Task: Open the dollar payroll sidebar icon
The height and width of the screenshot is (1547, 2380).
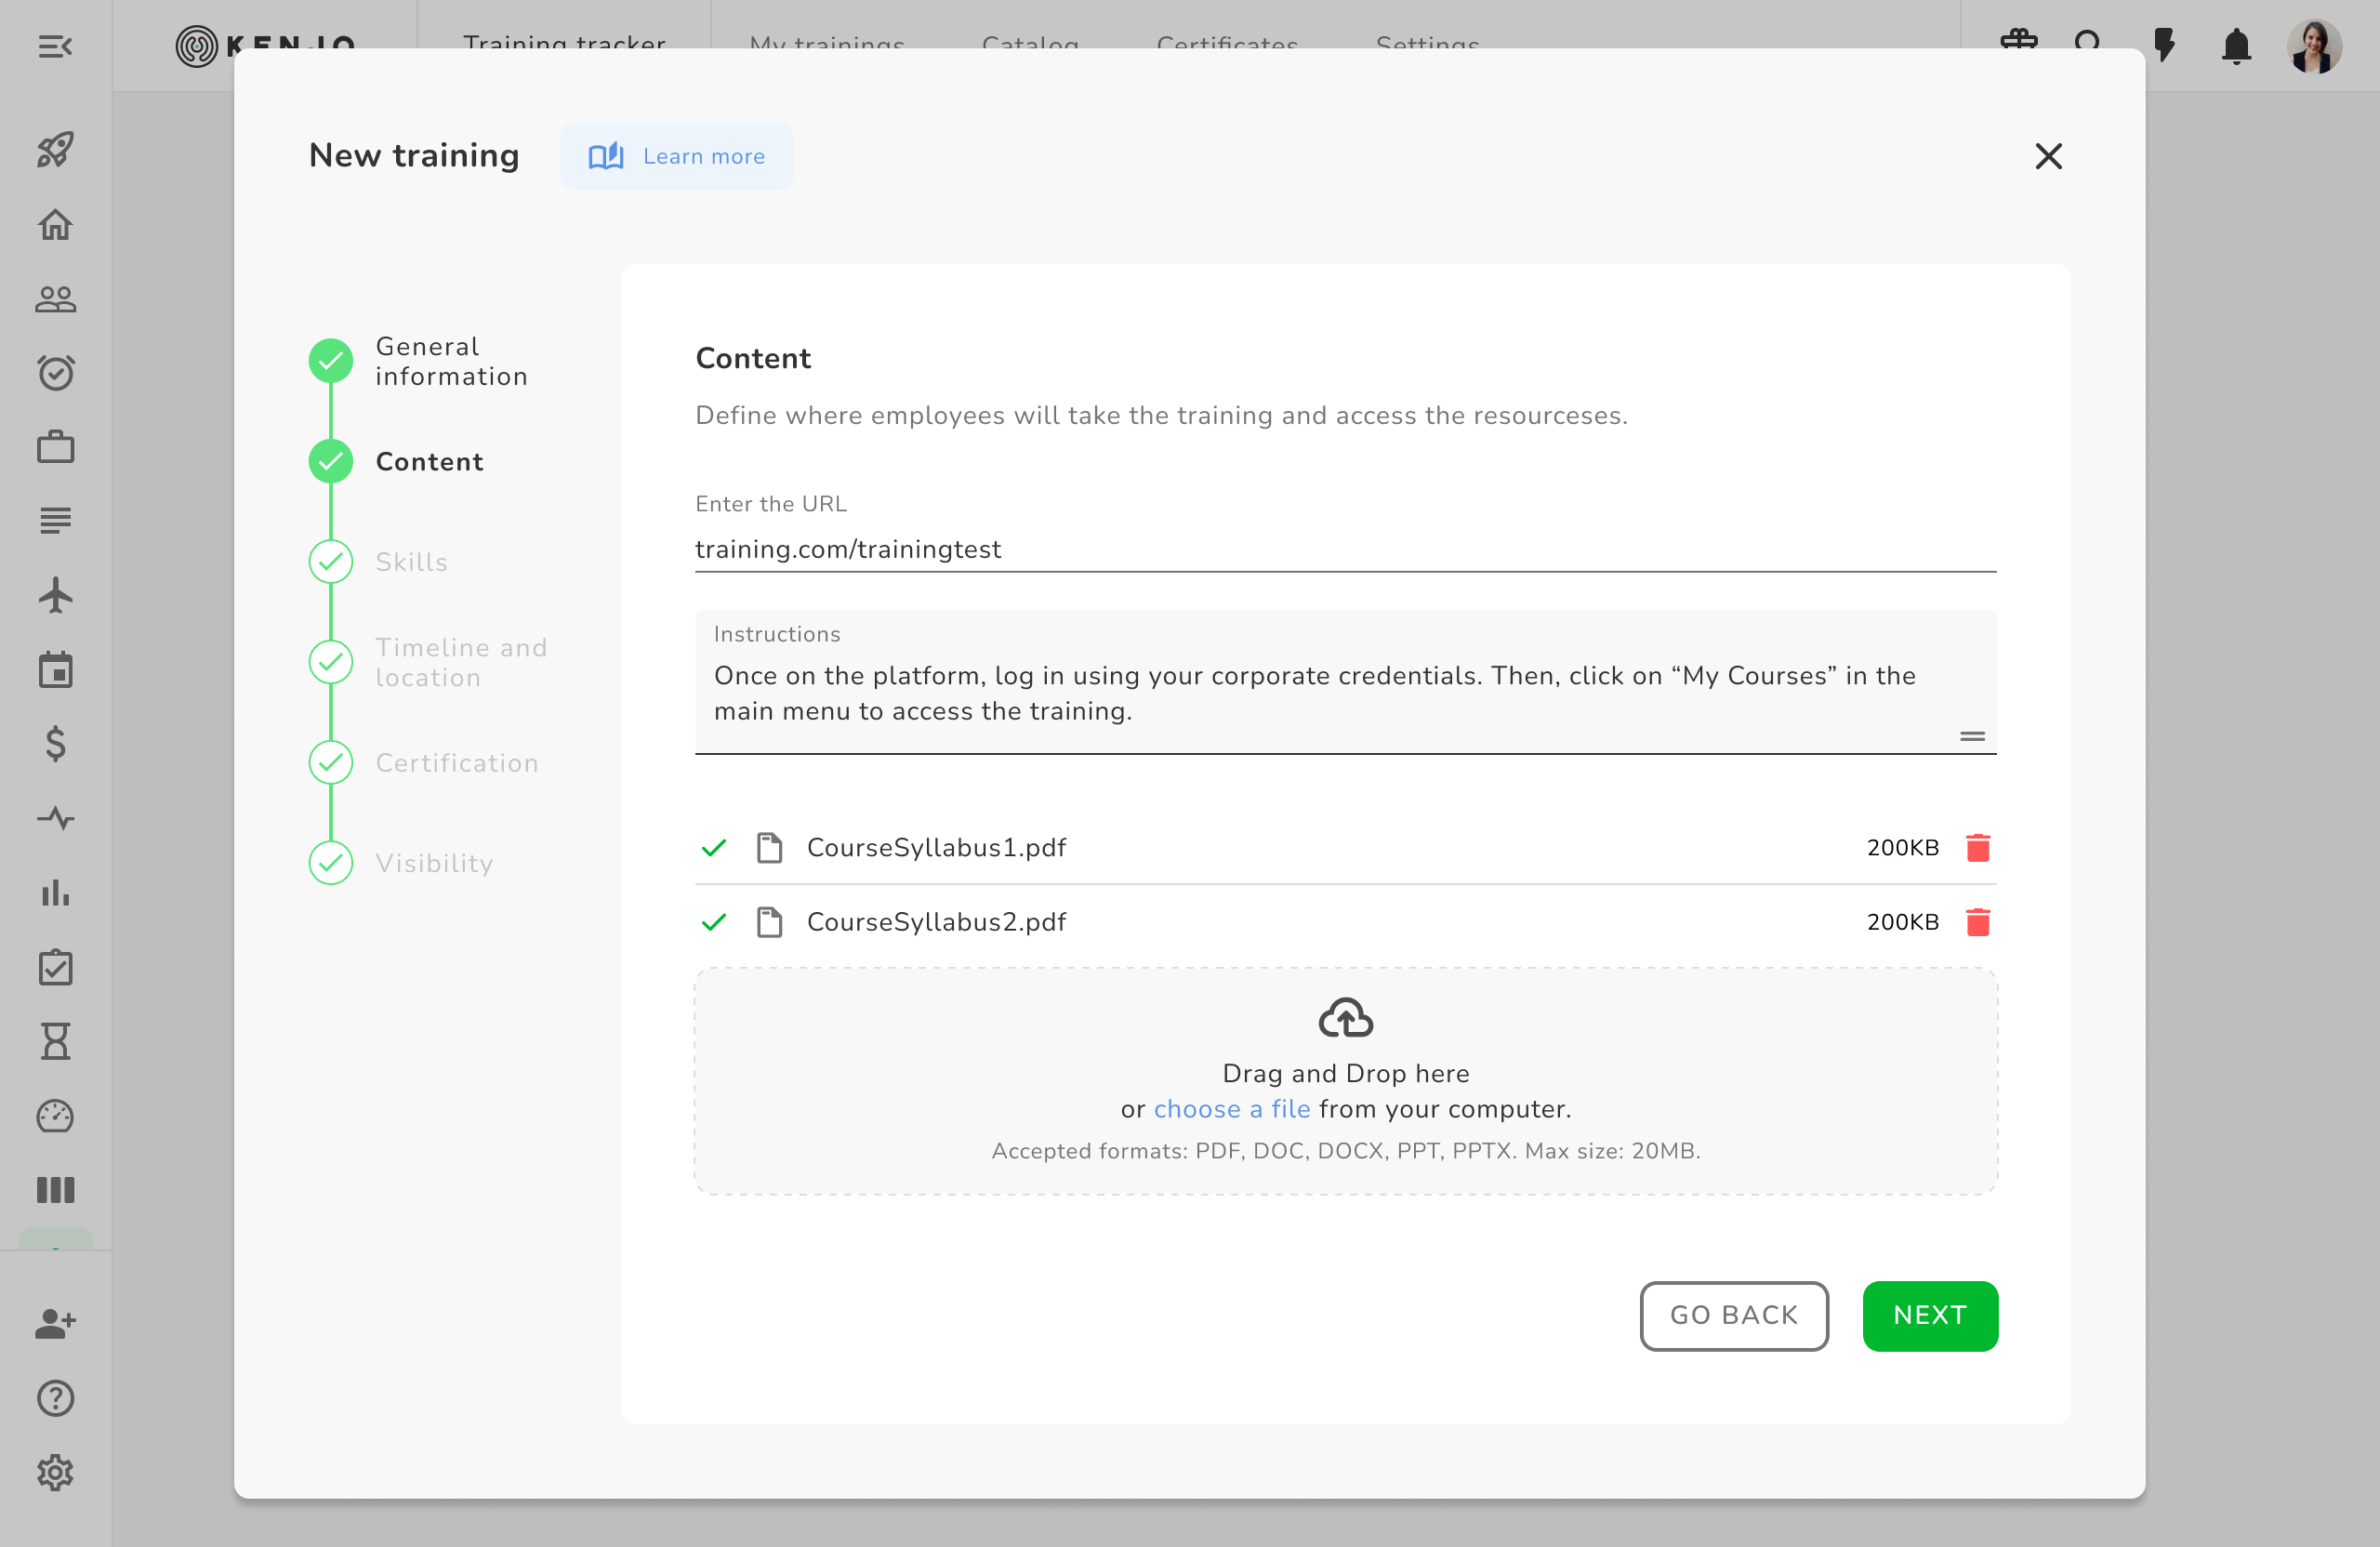Action: pyautogui.click(x=55, y=744)
